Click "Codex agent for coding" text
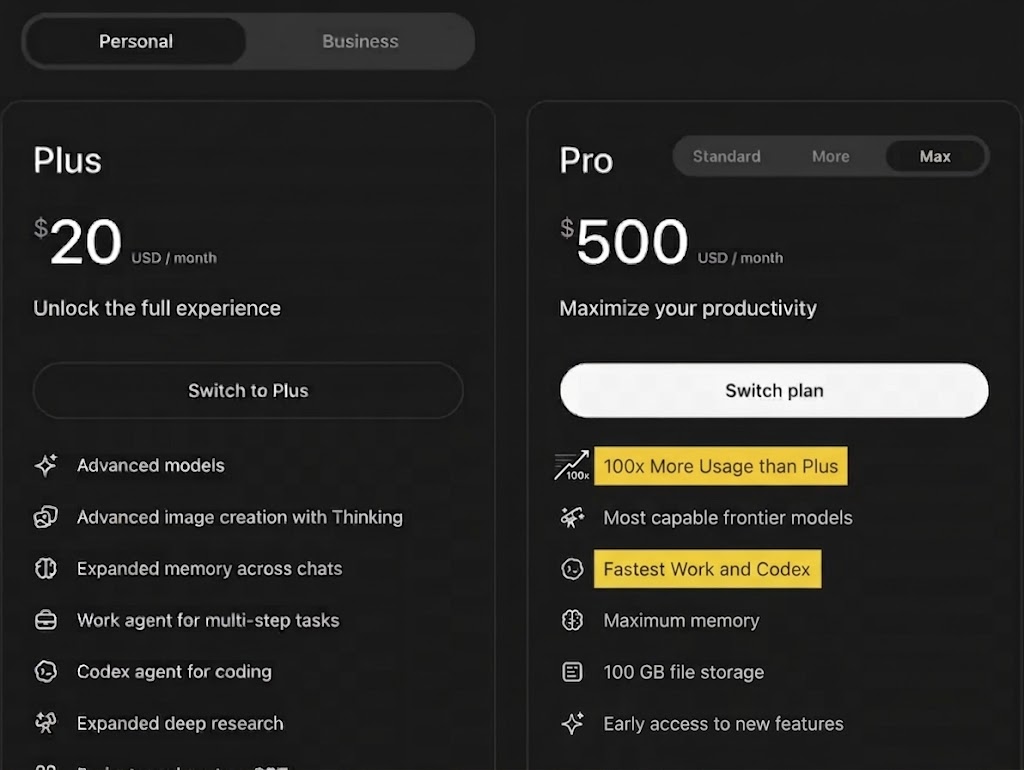The height and width of the screenshot is (770, 1024). click(174, 671)
